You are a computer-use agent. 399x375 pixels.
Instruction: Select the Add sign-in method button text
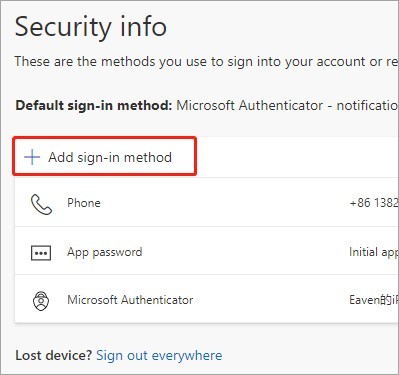coord(110,157)
